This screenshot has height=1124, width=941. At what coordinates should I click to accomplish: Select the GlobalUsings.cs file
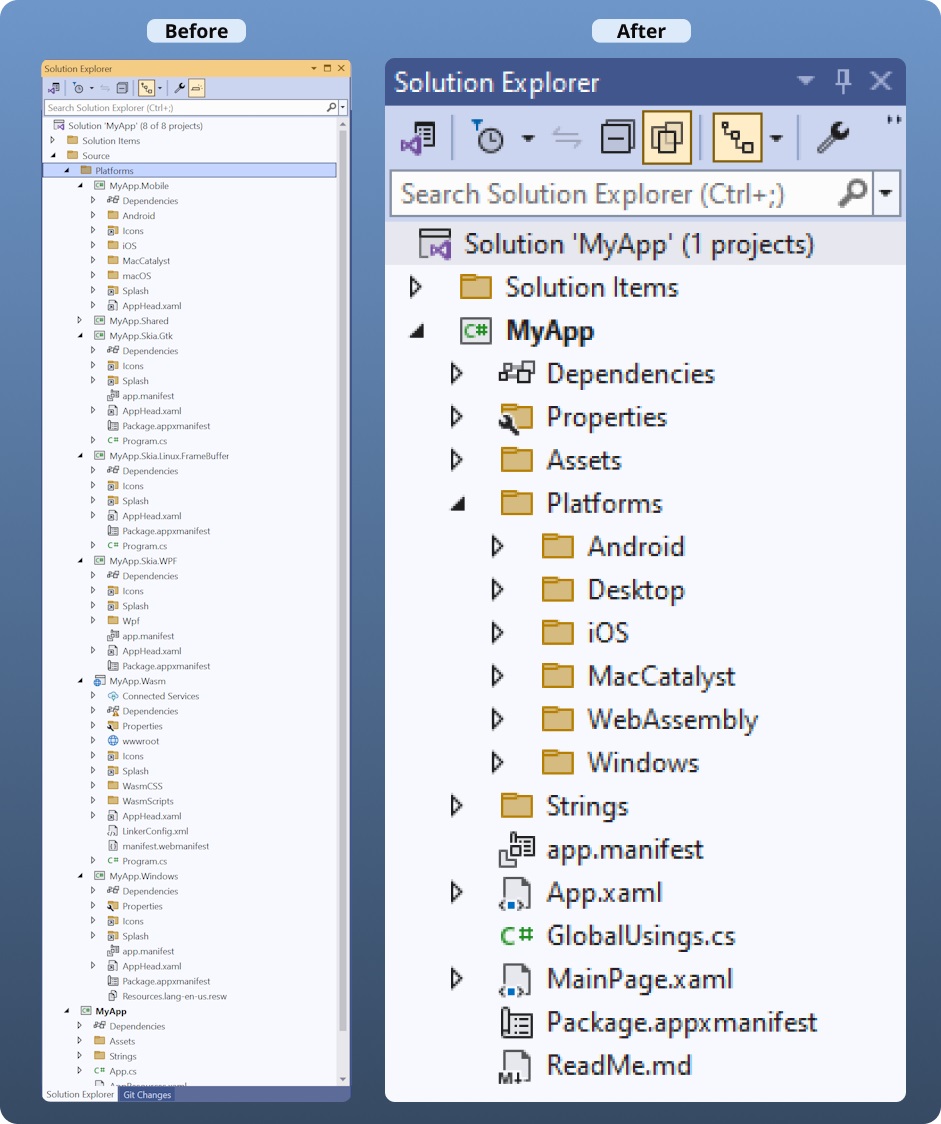click(x=640, y=936)
